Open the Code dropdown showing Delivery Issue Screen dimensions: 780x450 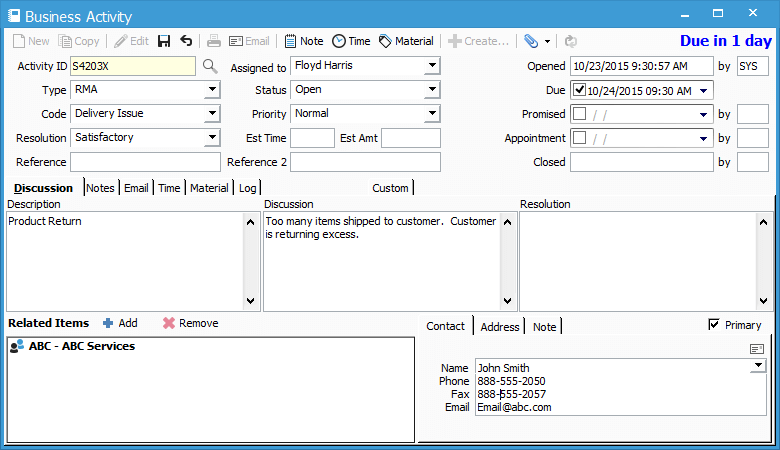coord(212,113)
